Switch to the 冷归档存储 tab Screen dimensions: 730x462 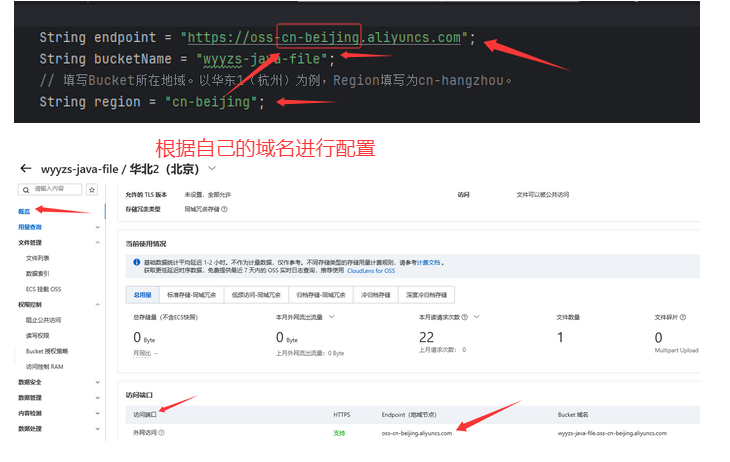376,295
